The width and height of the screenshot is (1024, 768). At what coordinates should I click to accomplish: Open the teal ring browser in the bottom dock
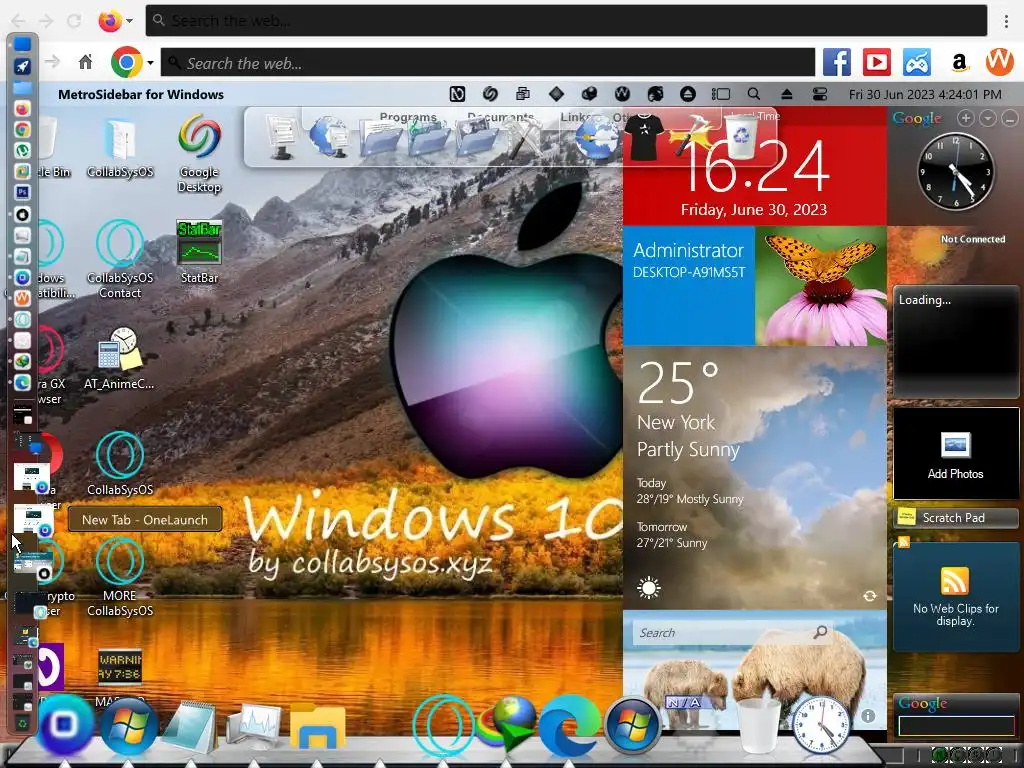(x=444, y=726)
